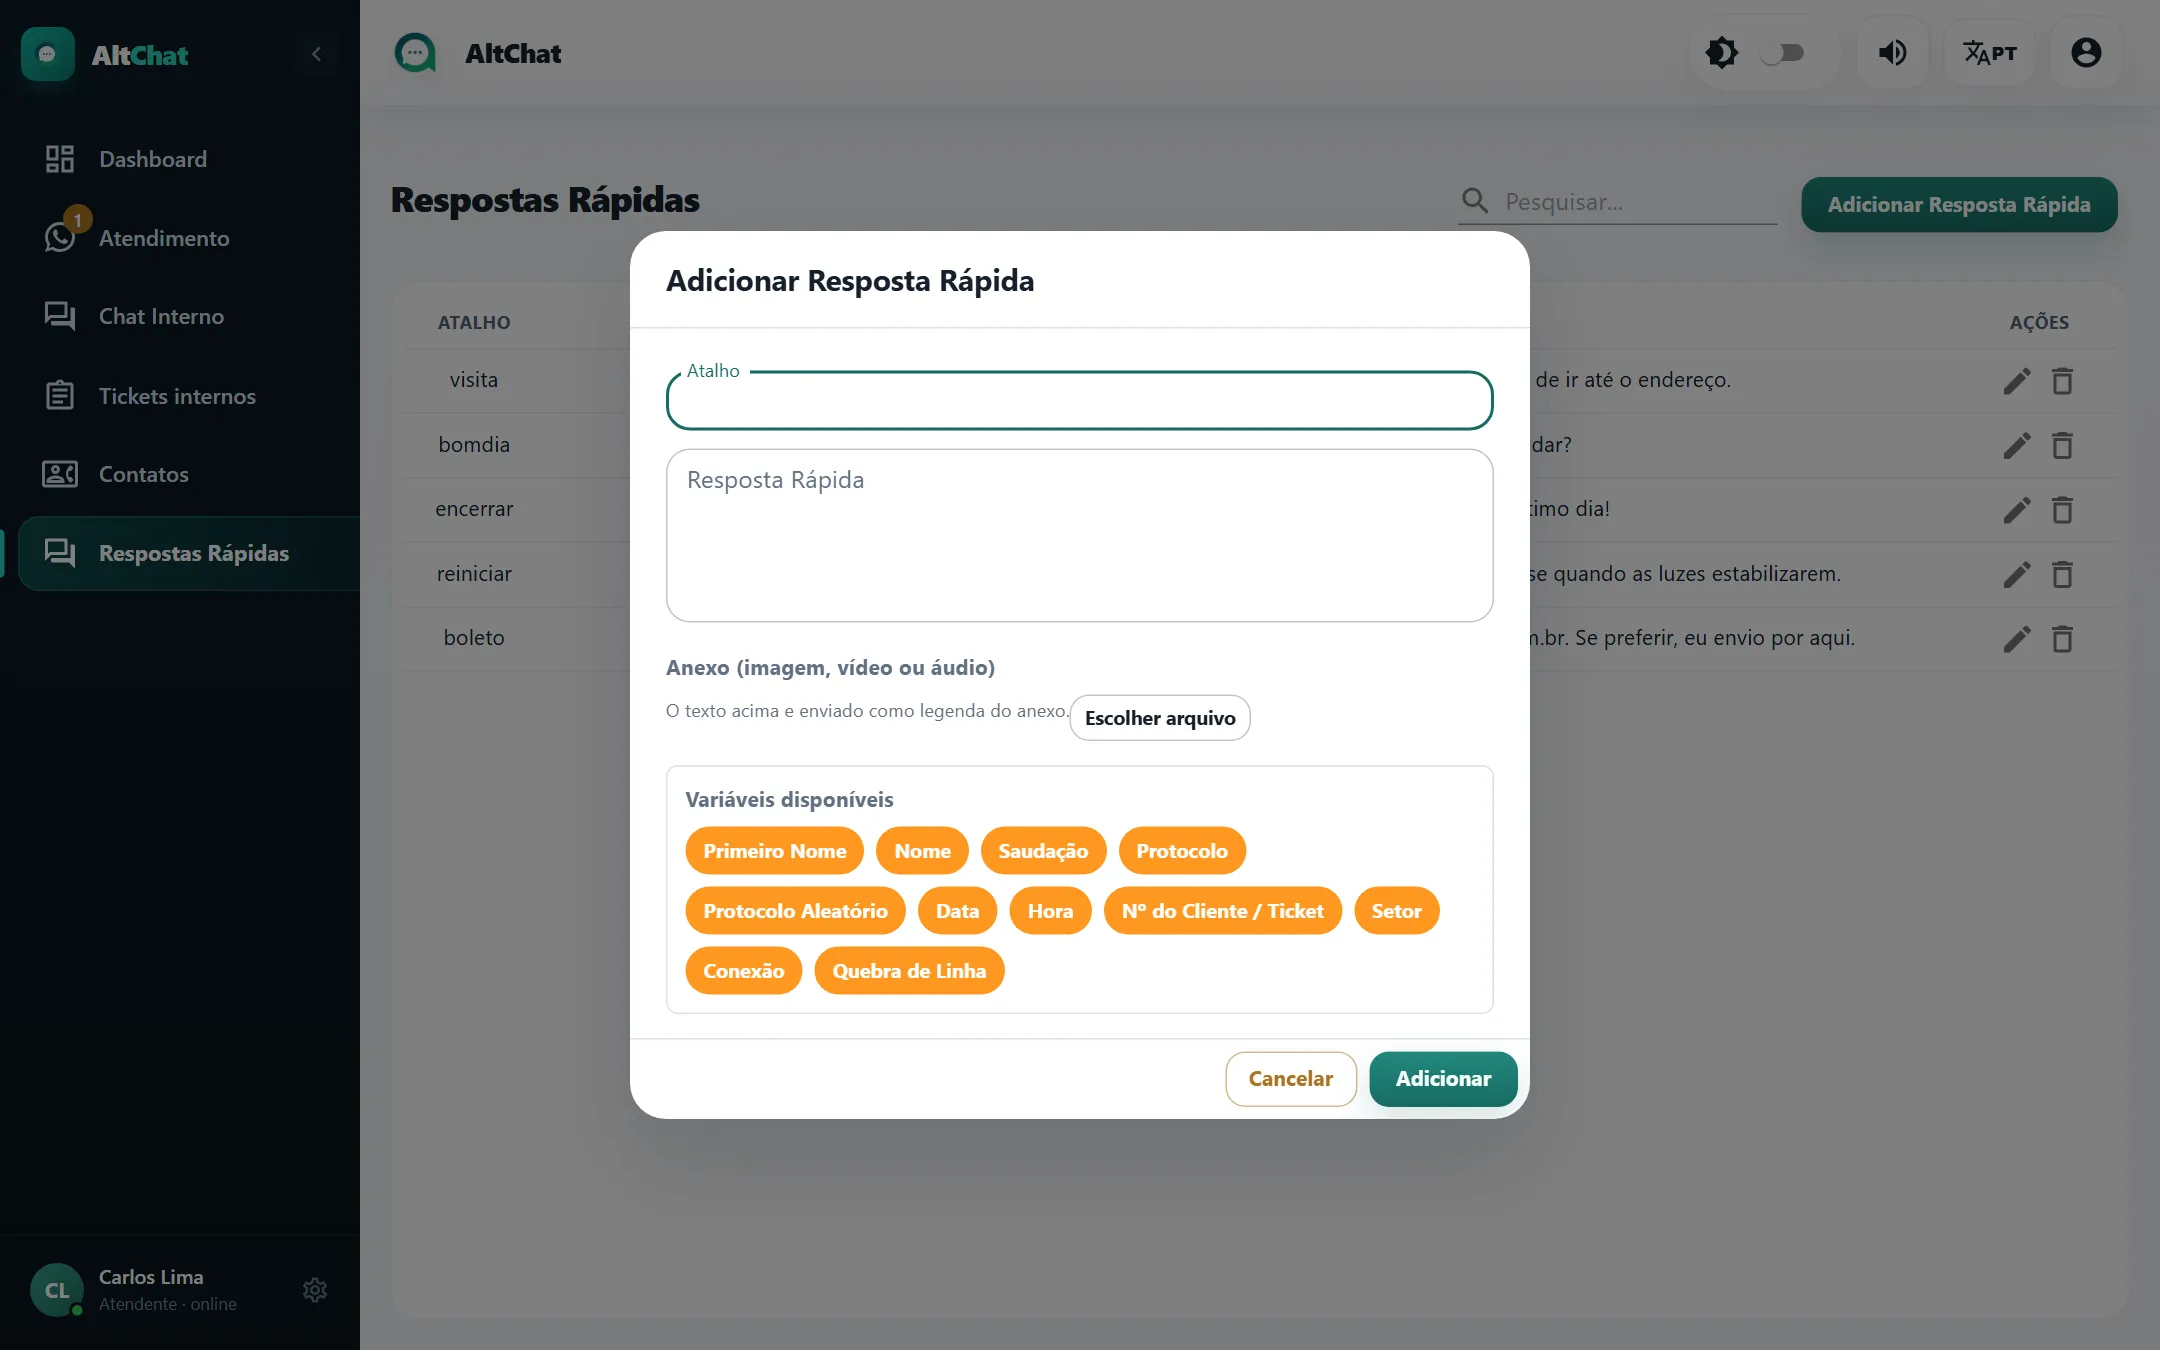
Task: Delete the encerrar quick reply
Action: (2062, 510)
